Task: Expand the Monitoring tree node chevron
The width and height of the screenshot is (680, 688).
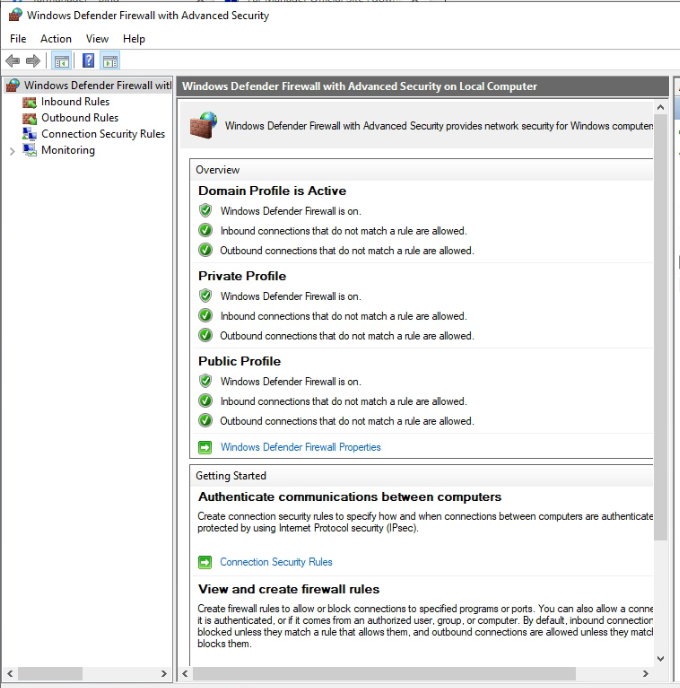Action: pos(12,151)
